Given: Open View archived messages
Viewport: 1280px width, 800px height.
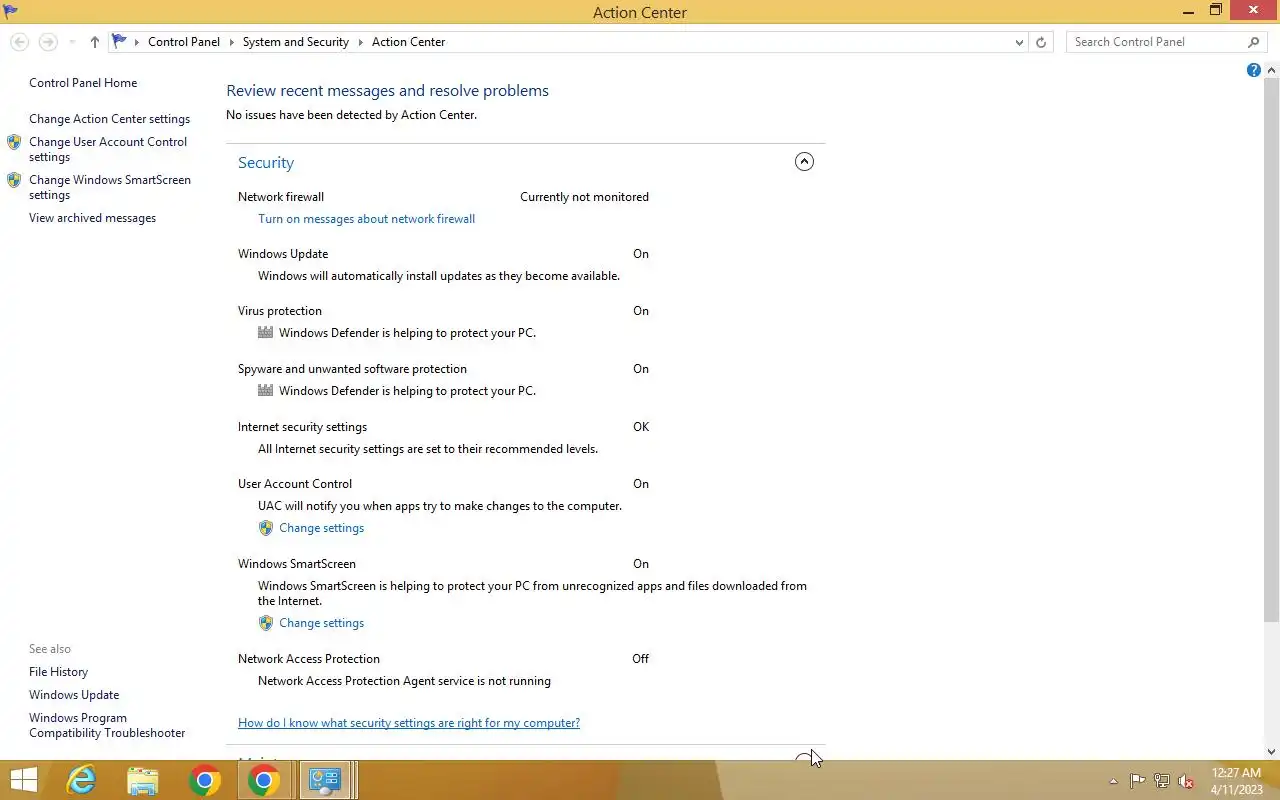Looking at the screenshot, I should [92, 218].
